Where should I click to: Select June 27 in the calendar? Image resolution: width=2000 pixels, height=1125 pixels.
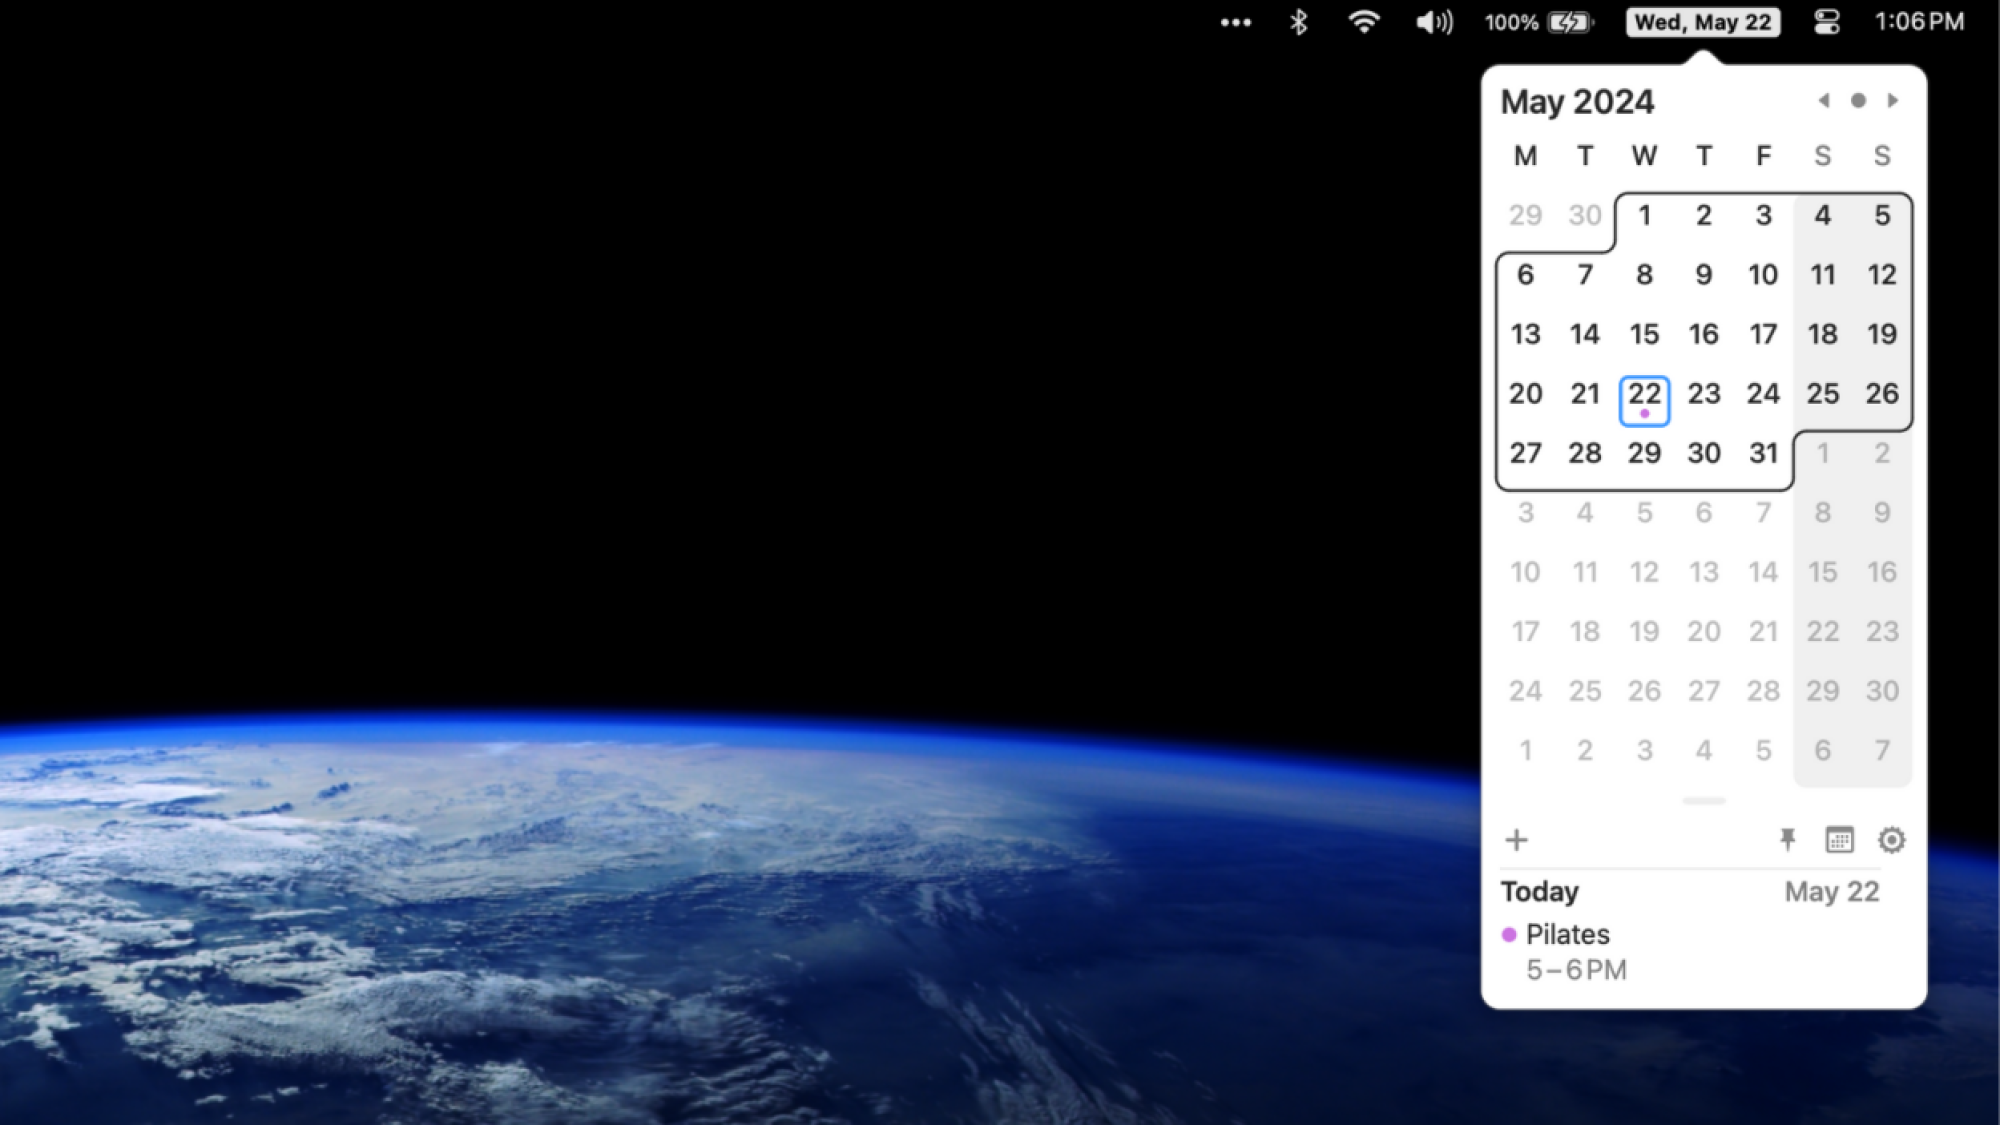click(1704, 691)
